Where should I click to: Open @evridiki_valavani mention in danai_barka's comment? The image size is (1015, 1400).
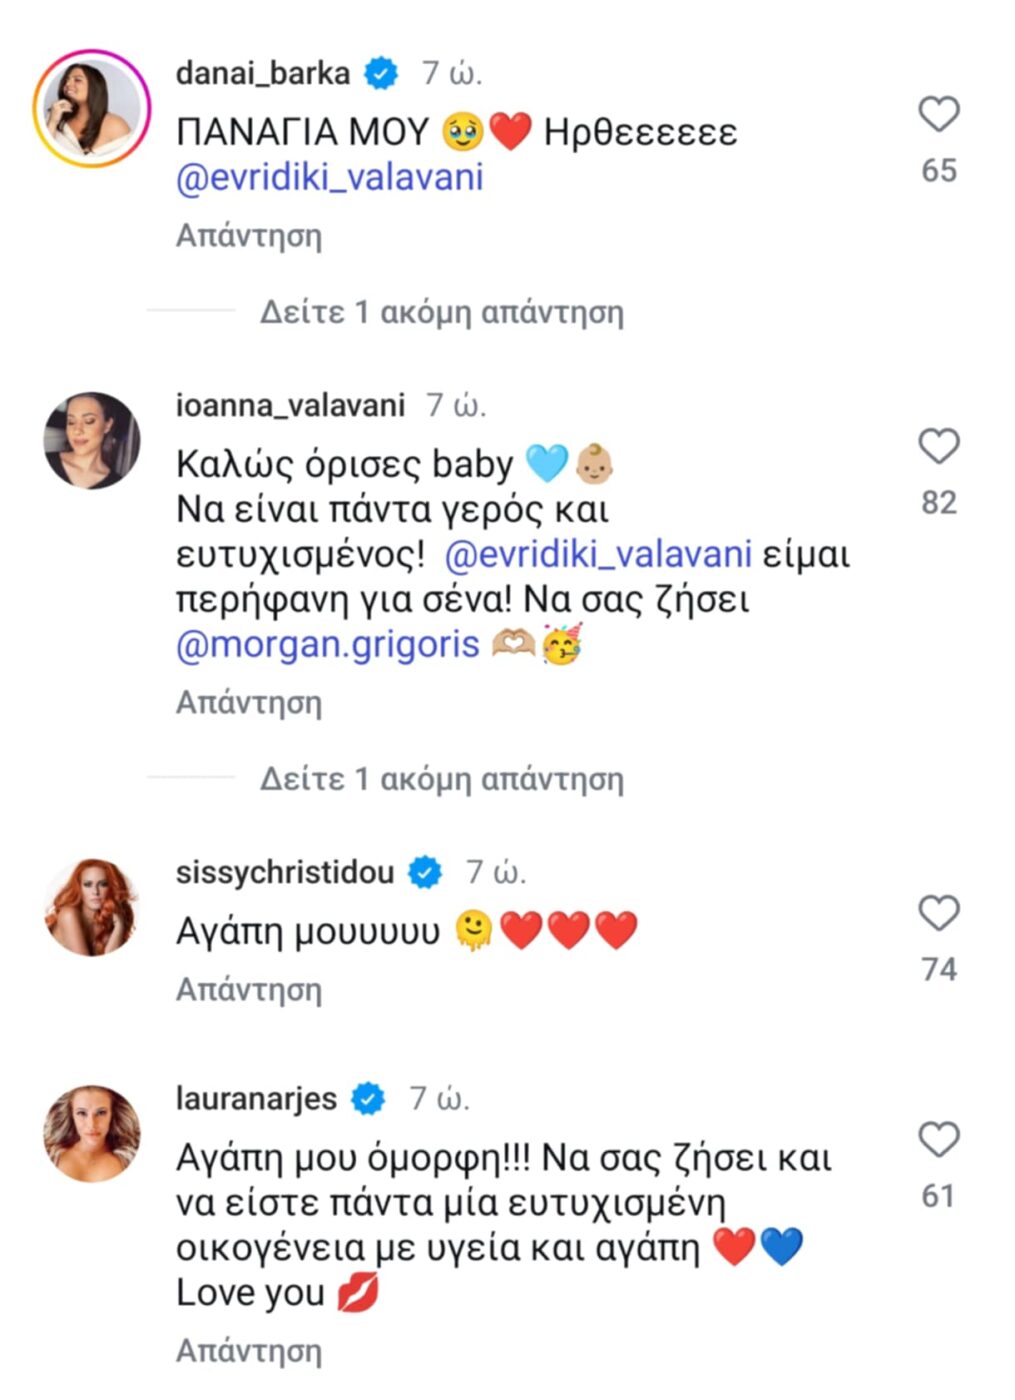pyautogui.click(x=330, y=178)
